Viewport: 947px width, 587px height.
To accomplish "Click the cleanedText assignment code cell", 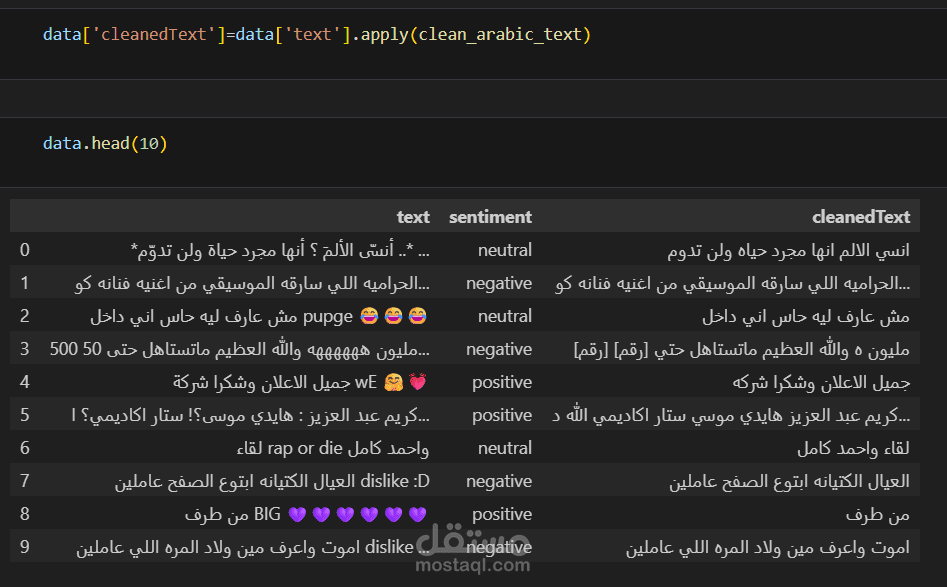I will point(474,43).
